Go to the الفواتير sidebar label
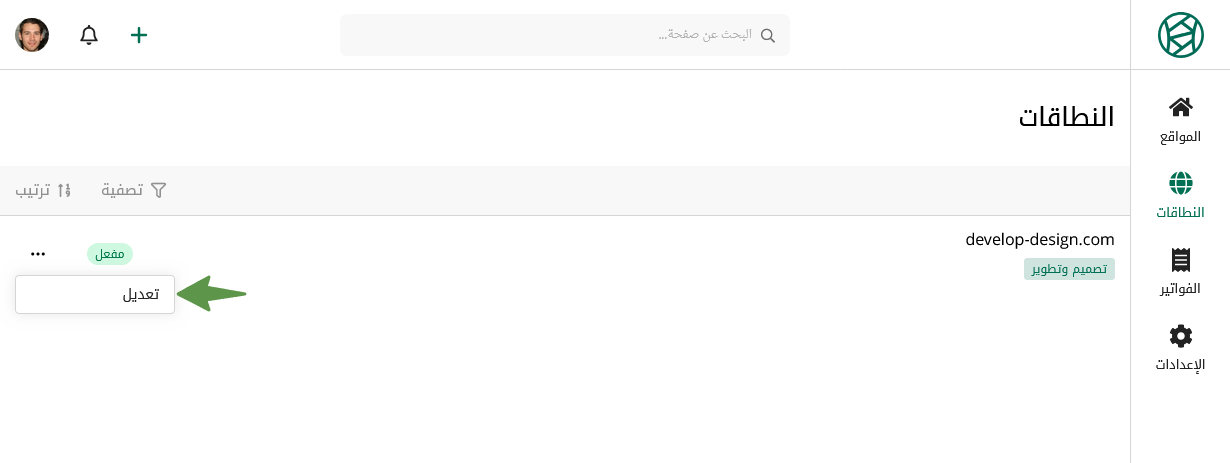This screenshot has width=1230, height=463. pyautogui.click(x=1180, y=289)
